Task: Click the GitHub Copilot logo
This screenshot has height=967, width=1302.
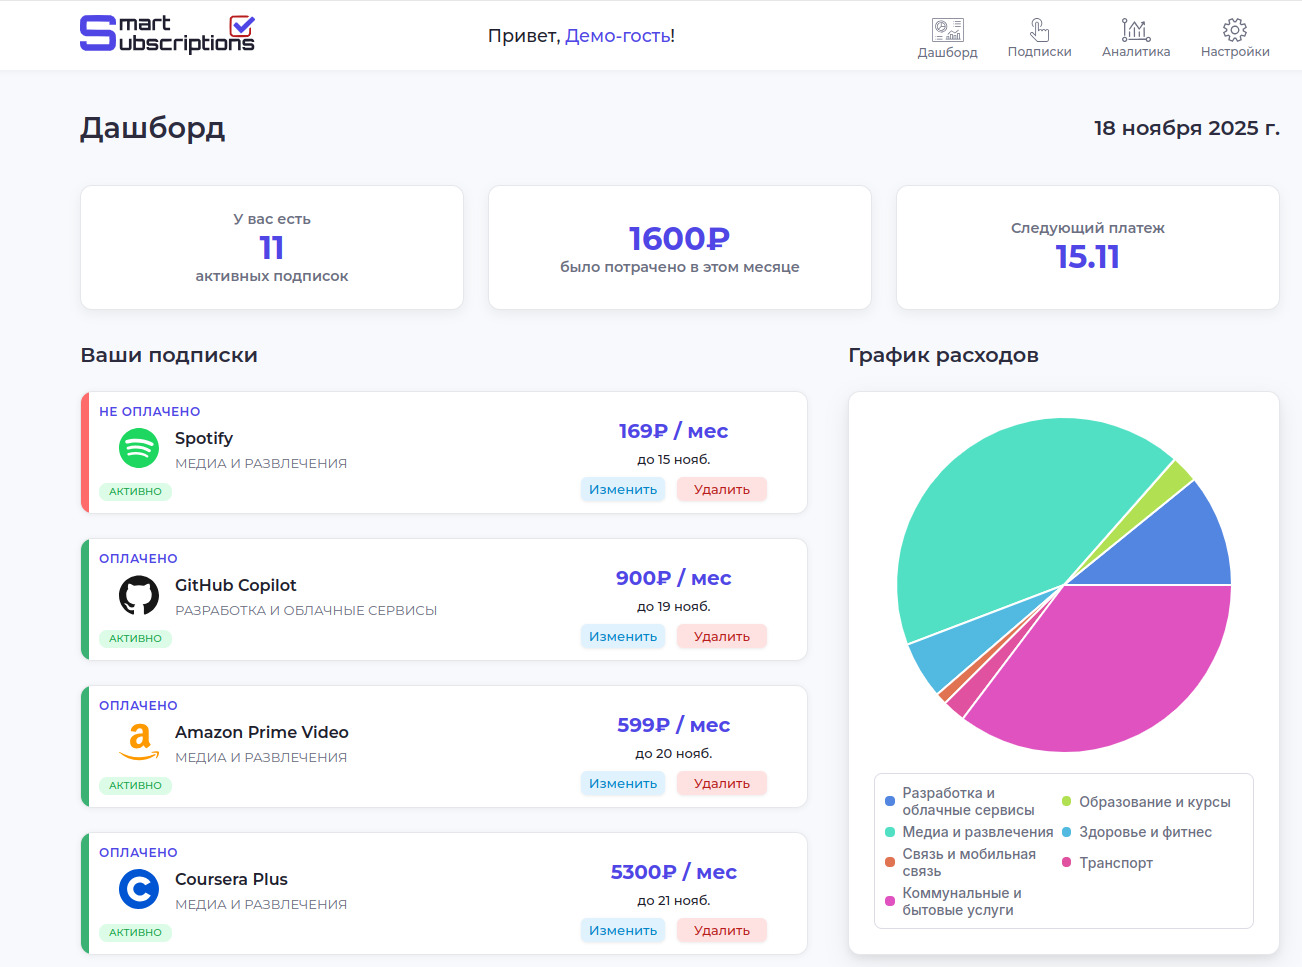Action: [137, 595]
